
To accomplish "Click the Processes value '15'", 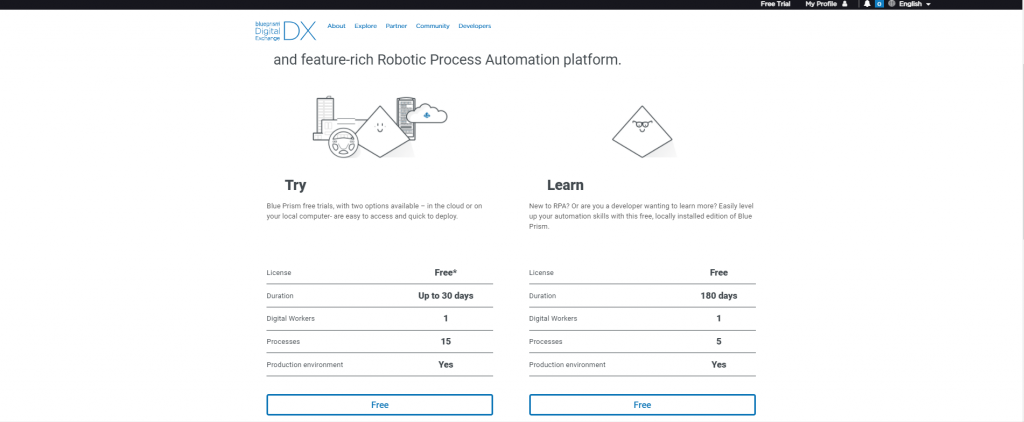I will point(445,342).
